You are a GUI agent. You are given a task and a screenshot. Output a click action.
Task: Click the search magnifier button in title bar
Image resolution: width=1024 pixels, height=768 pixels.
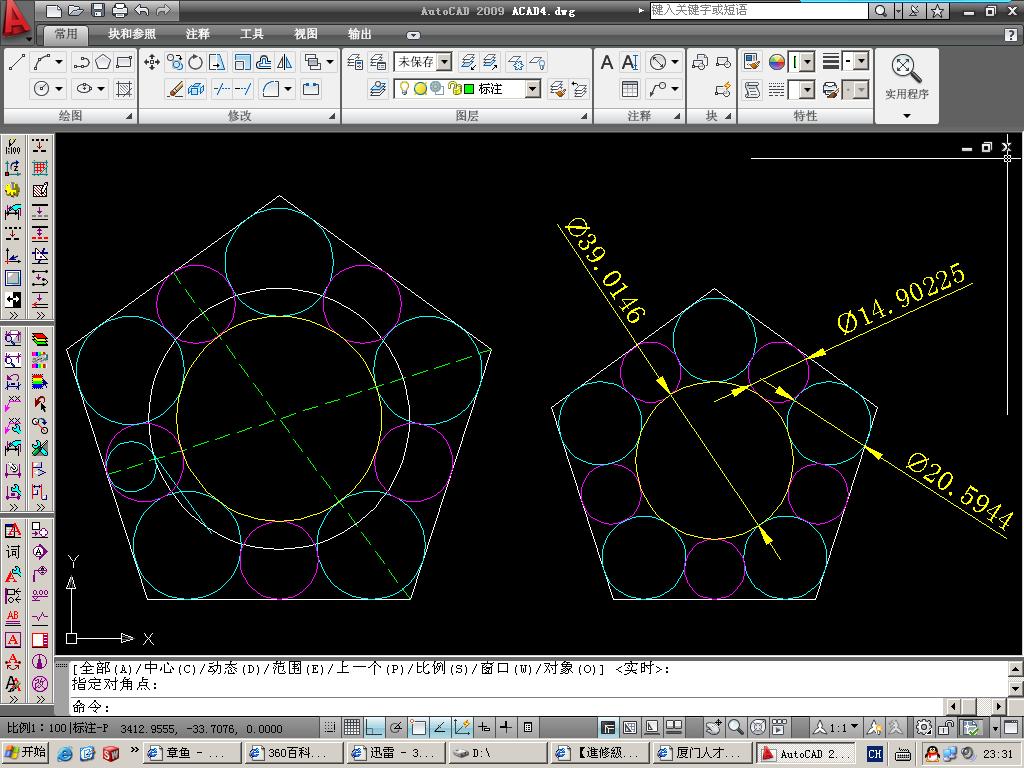tap(880, 10)
